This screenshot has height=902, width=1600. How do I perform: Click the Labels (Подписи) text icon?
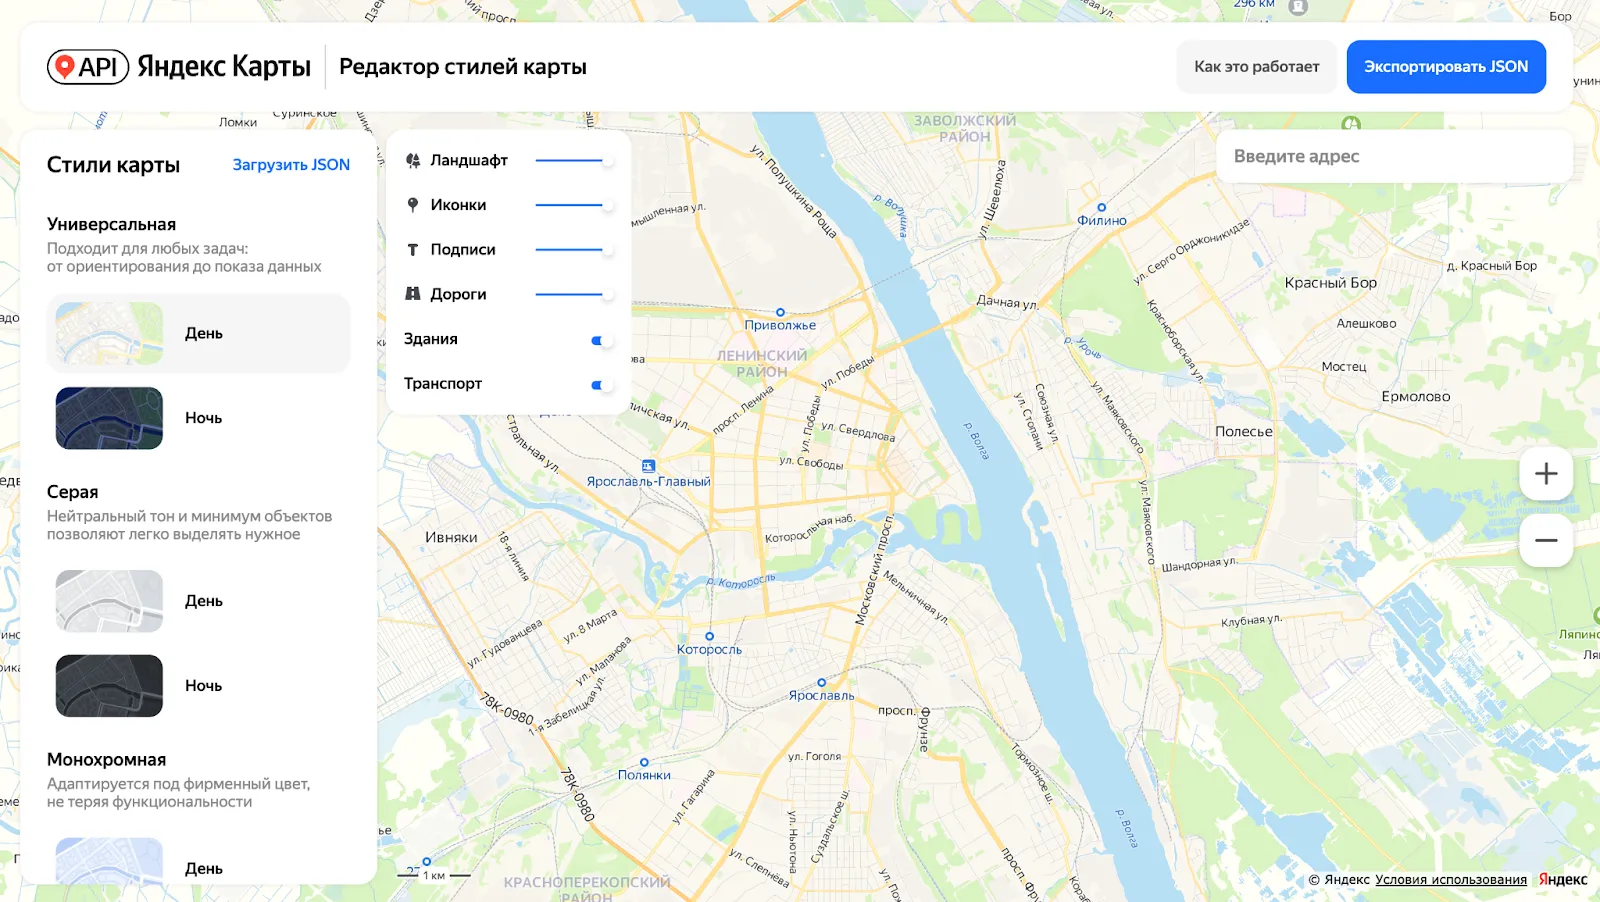point(412,250)
